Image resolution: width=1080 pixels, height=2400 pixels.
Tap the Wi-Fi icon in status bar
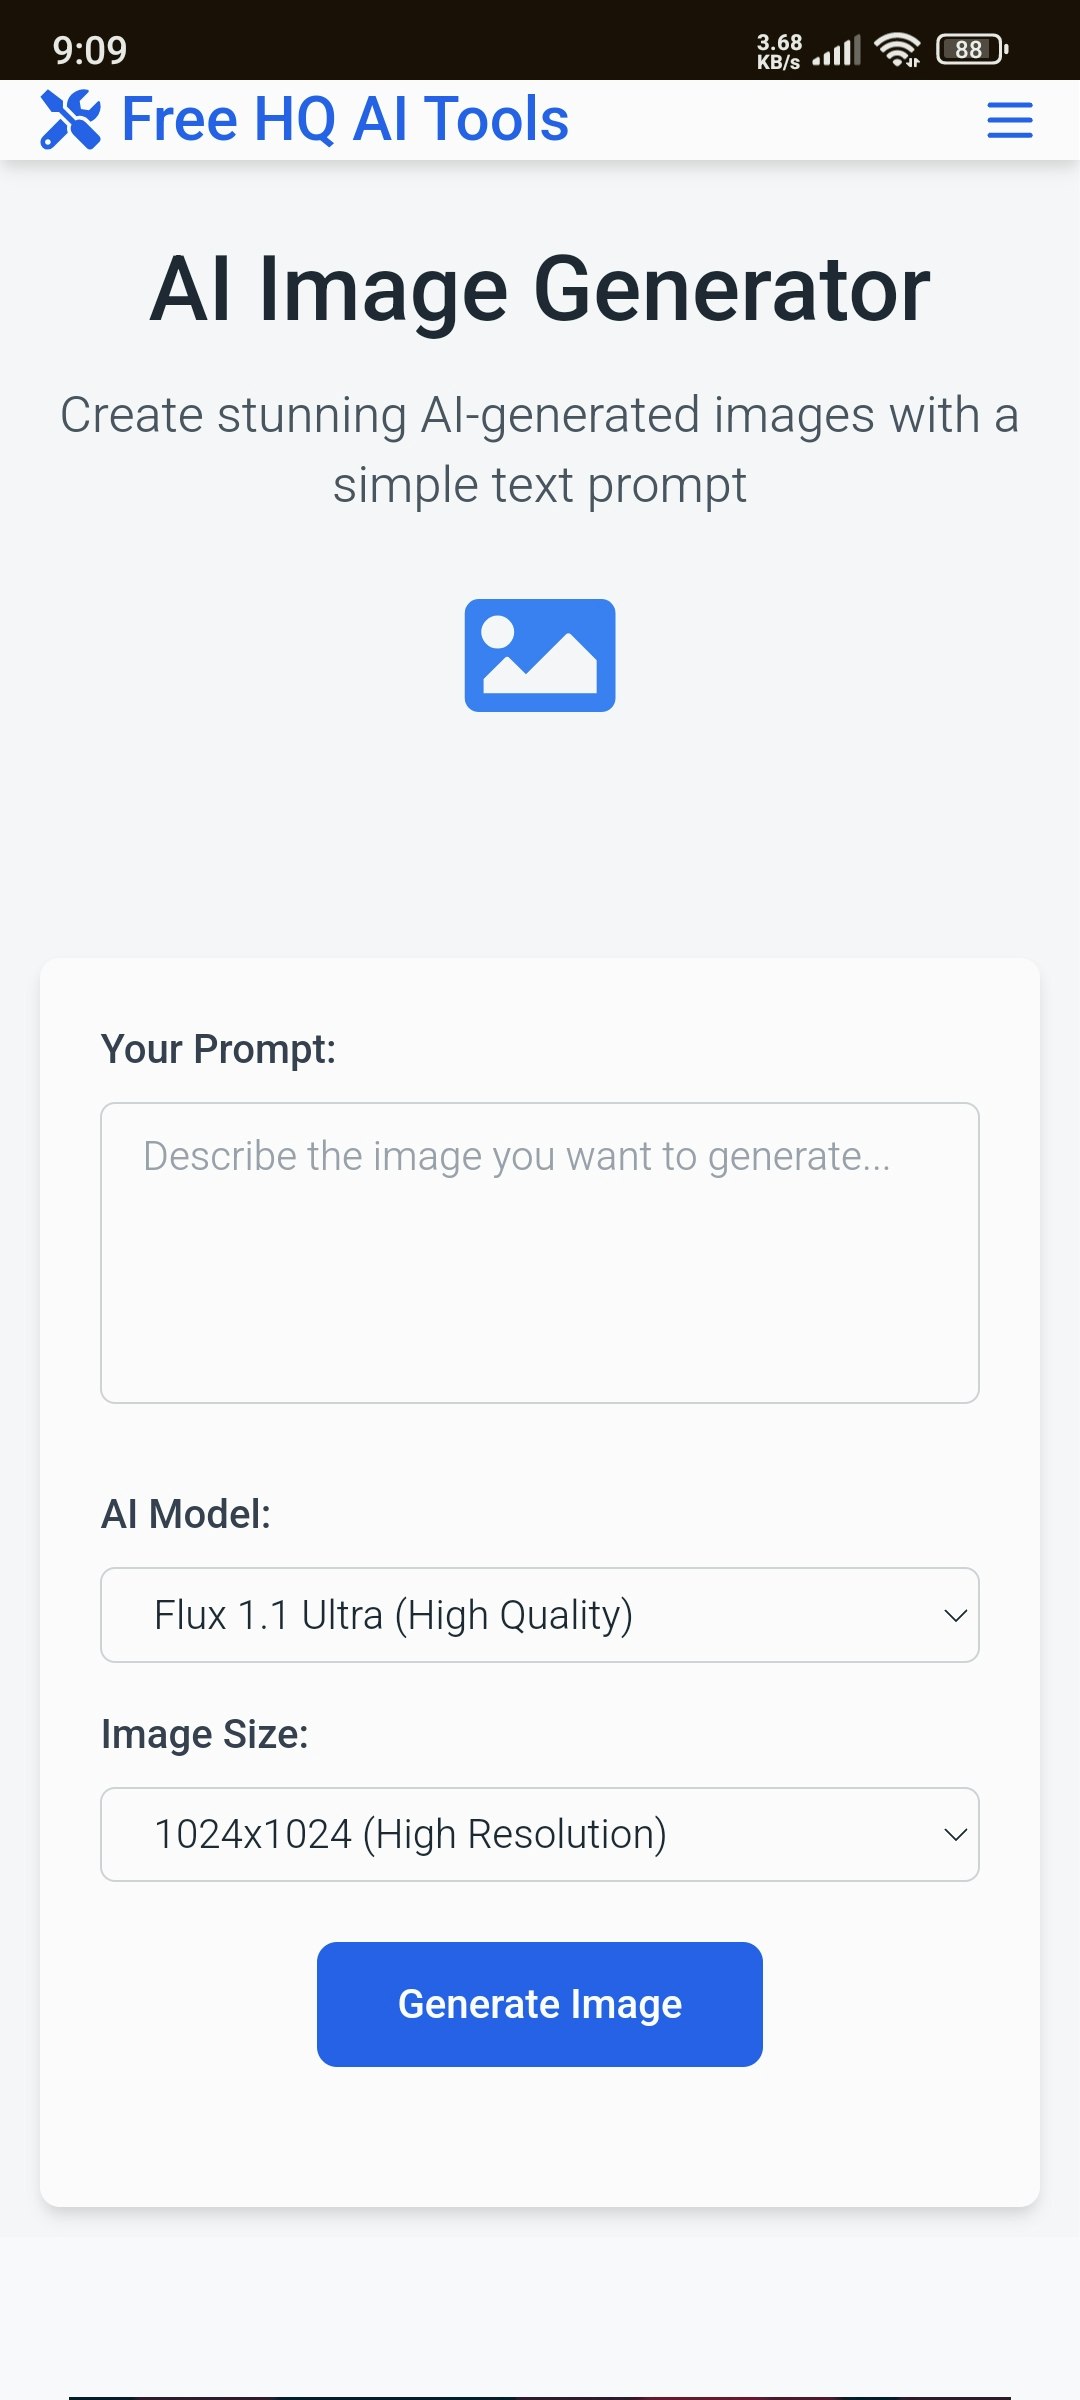[x=897, y=49]
